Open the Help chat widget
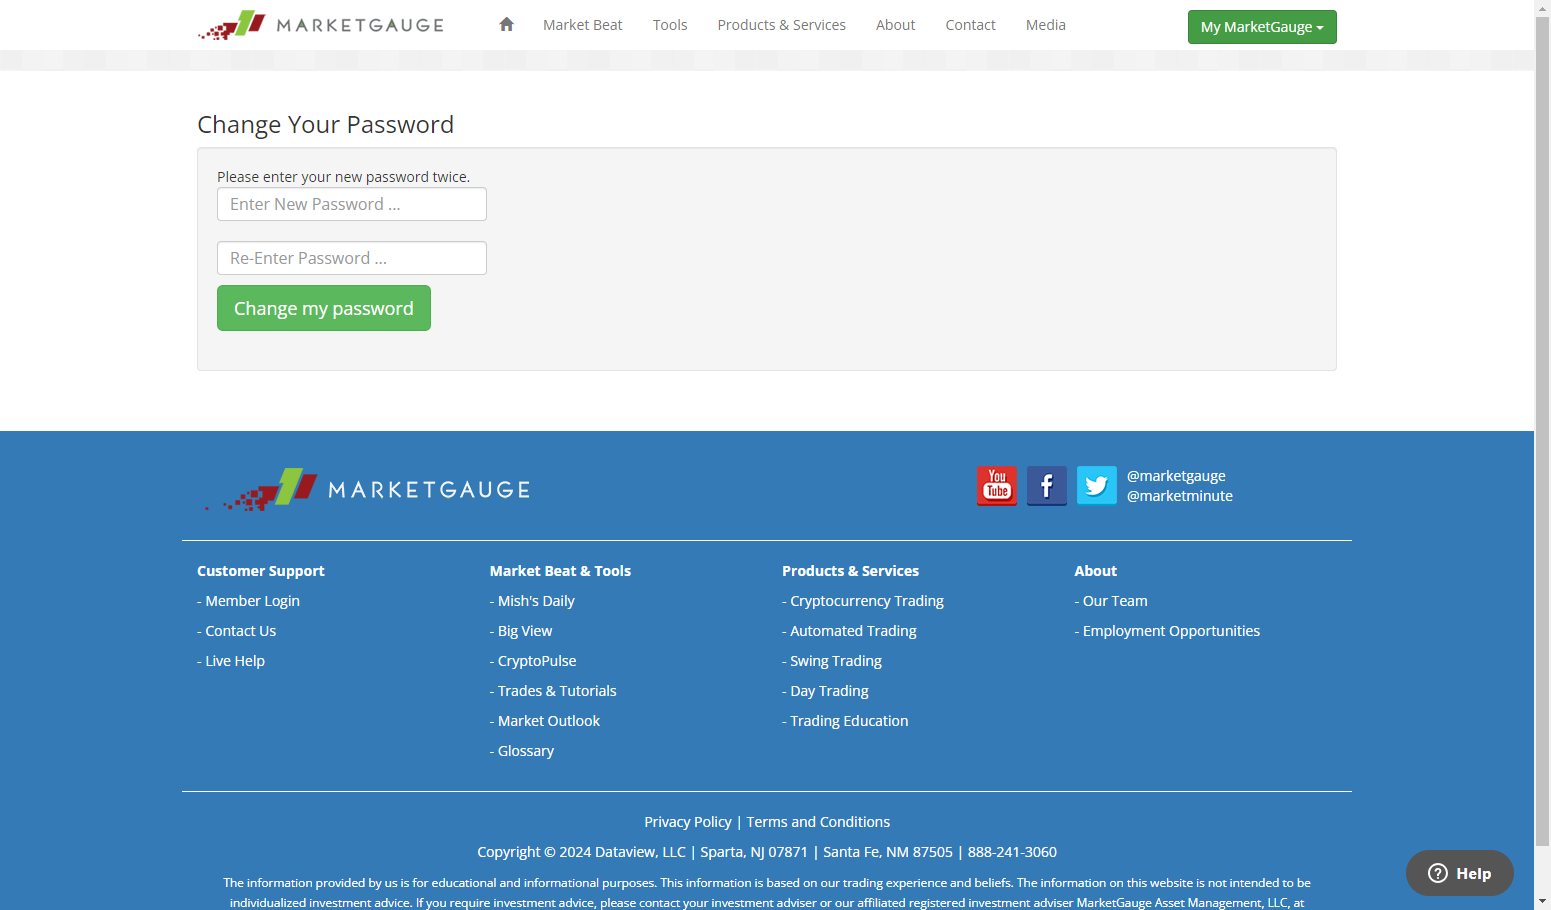 click(1459, 873)
